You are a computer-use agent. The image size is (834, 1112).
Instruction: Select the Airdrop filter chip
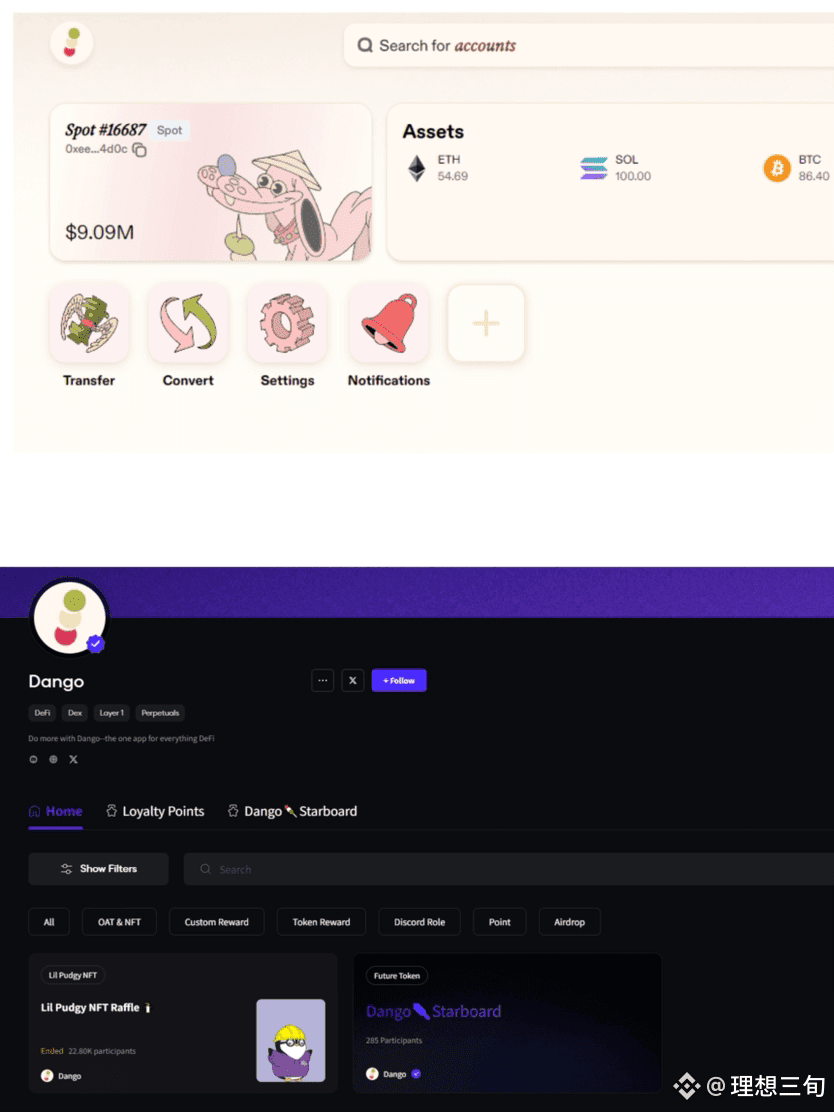tap(569, 922)
